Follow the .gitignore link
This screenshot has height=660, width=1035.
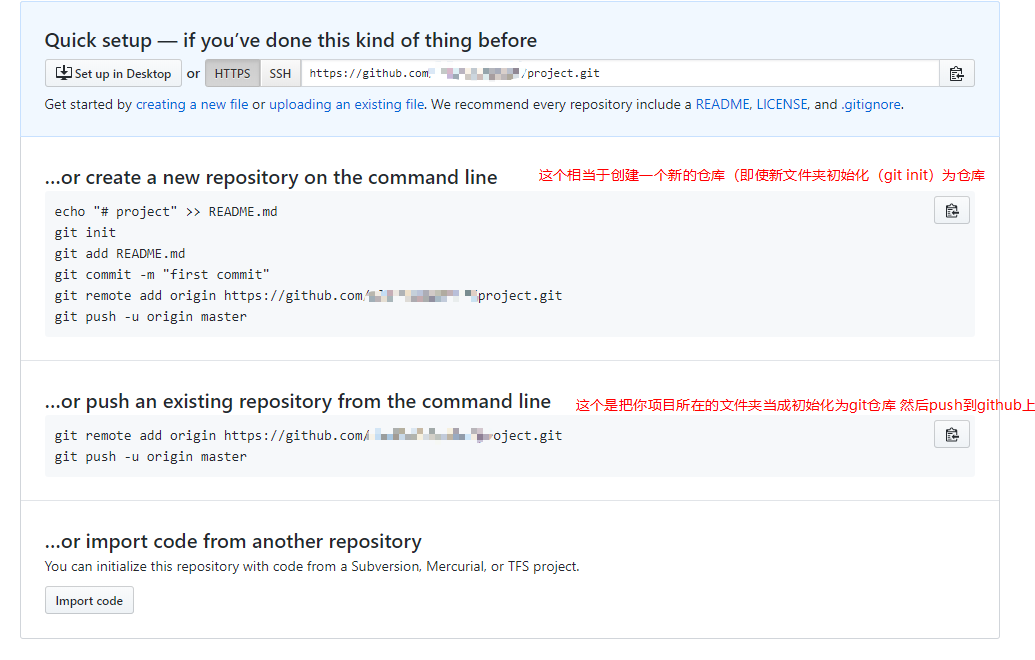click(x=871, y=104)
